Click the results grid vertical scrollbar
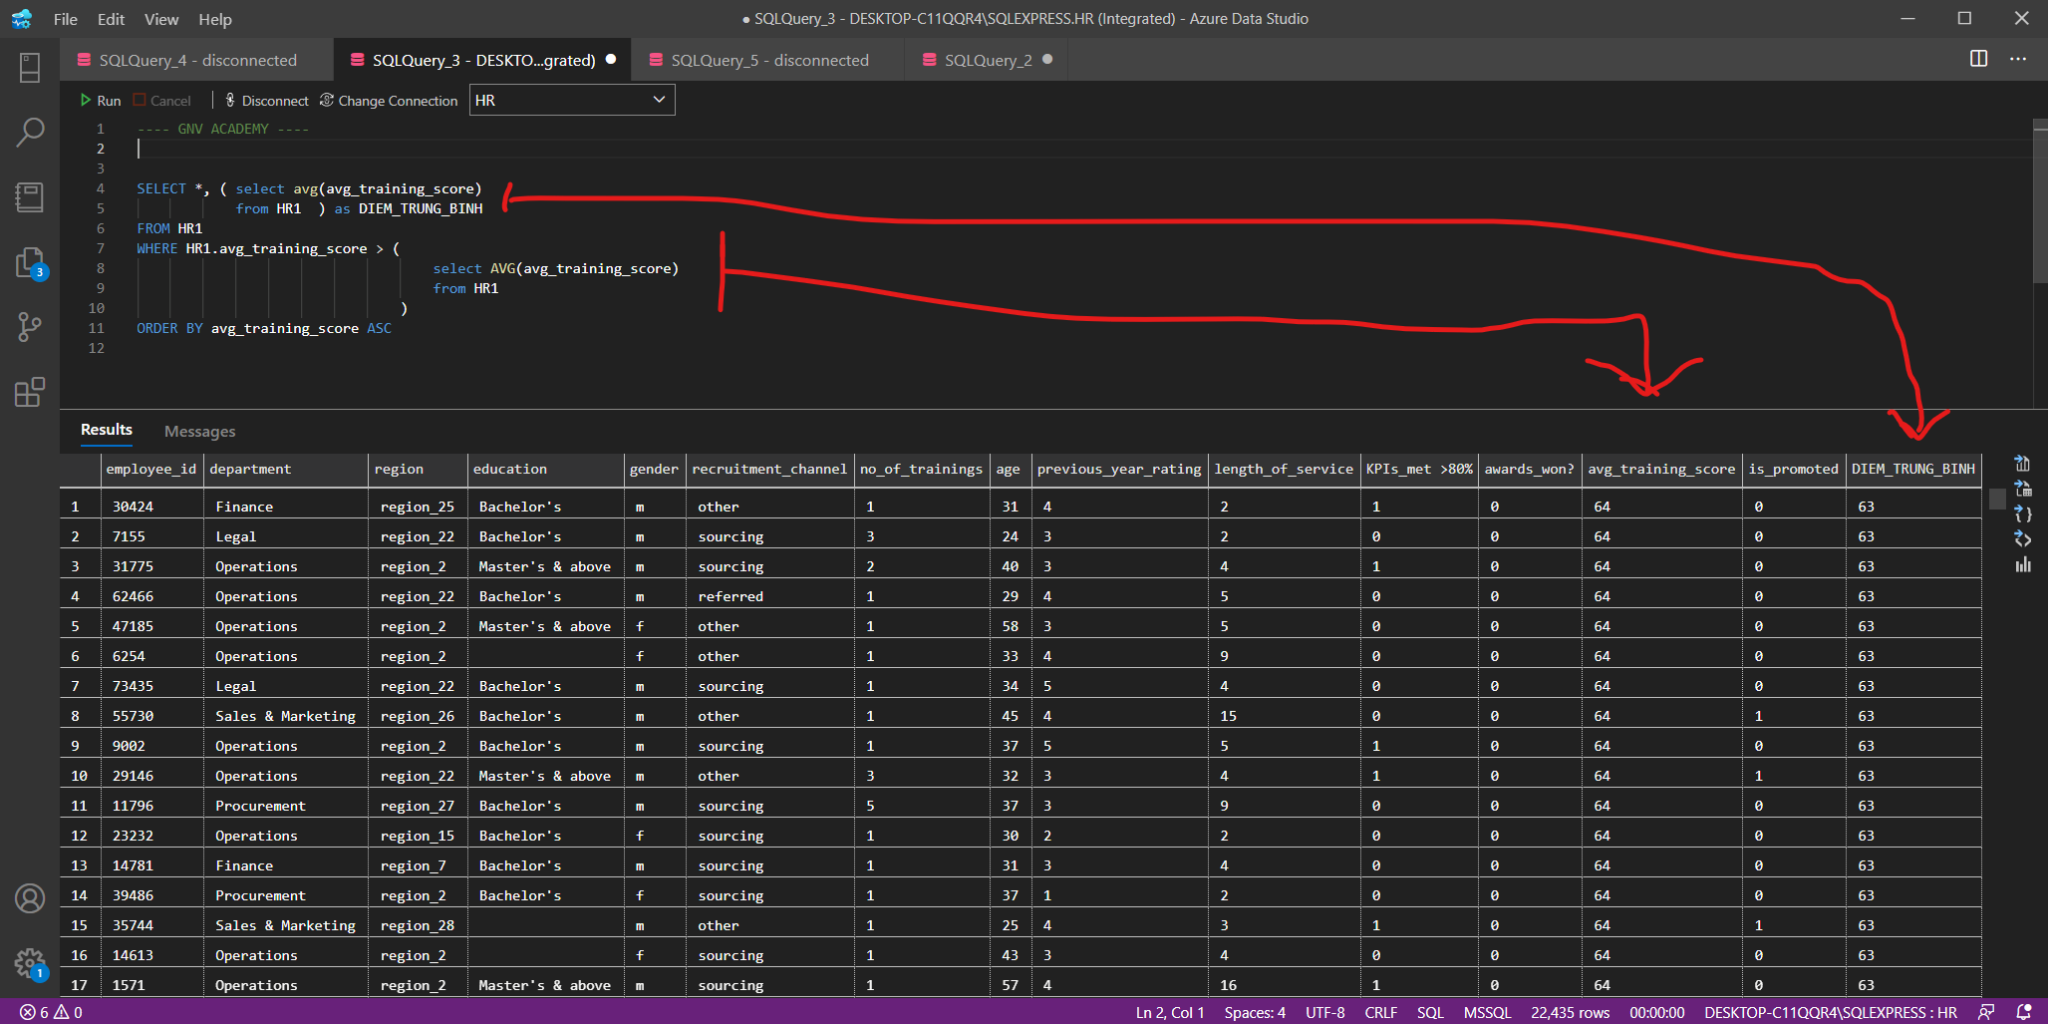This screenshot has height=1024, width=2048. [x=1997, y=500]
